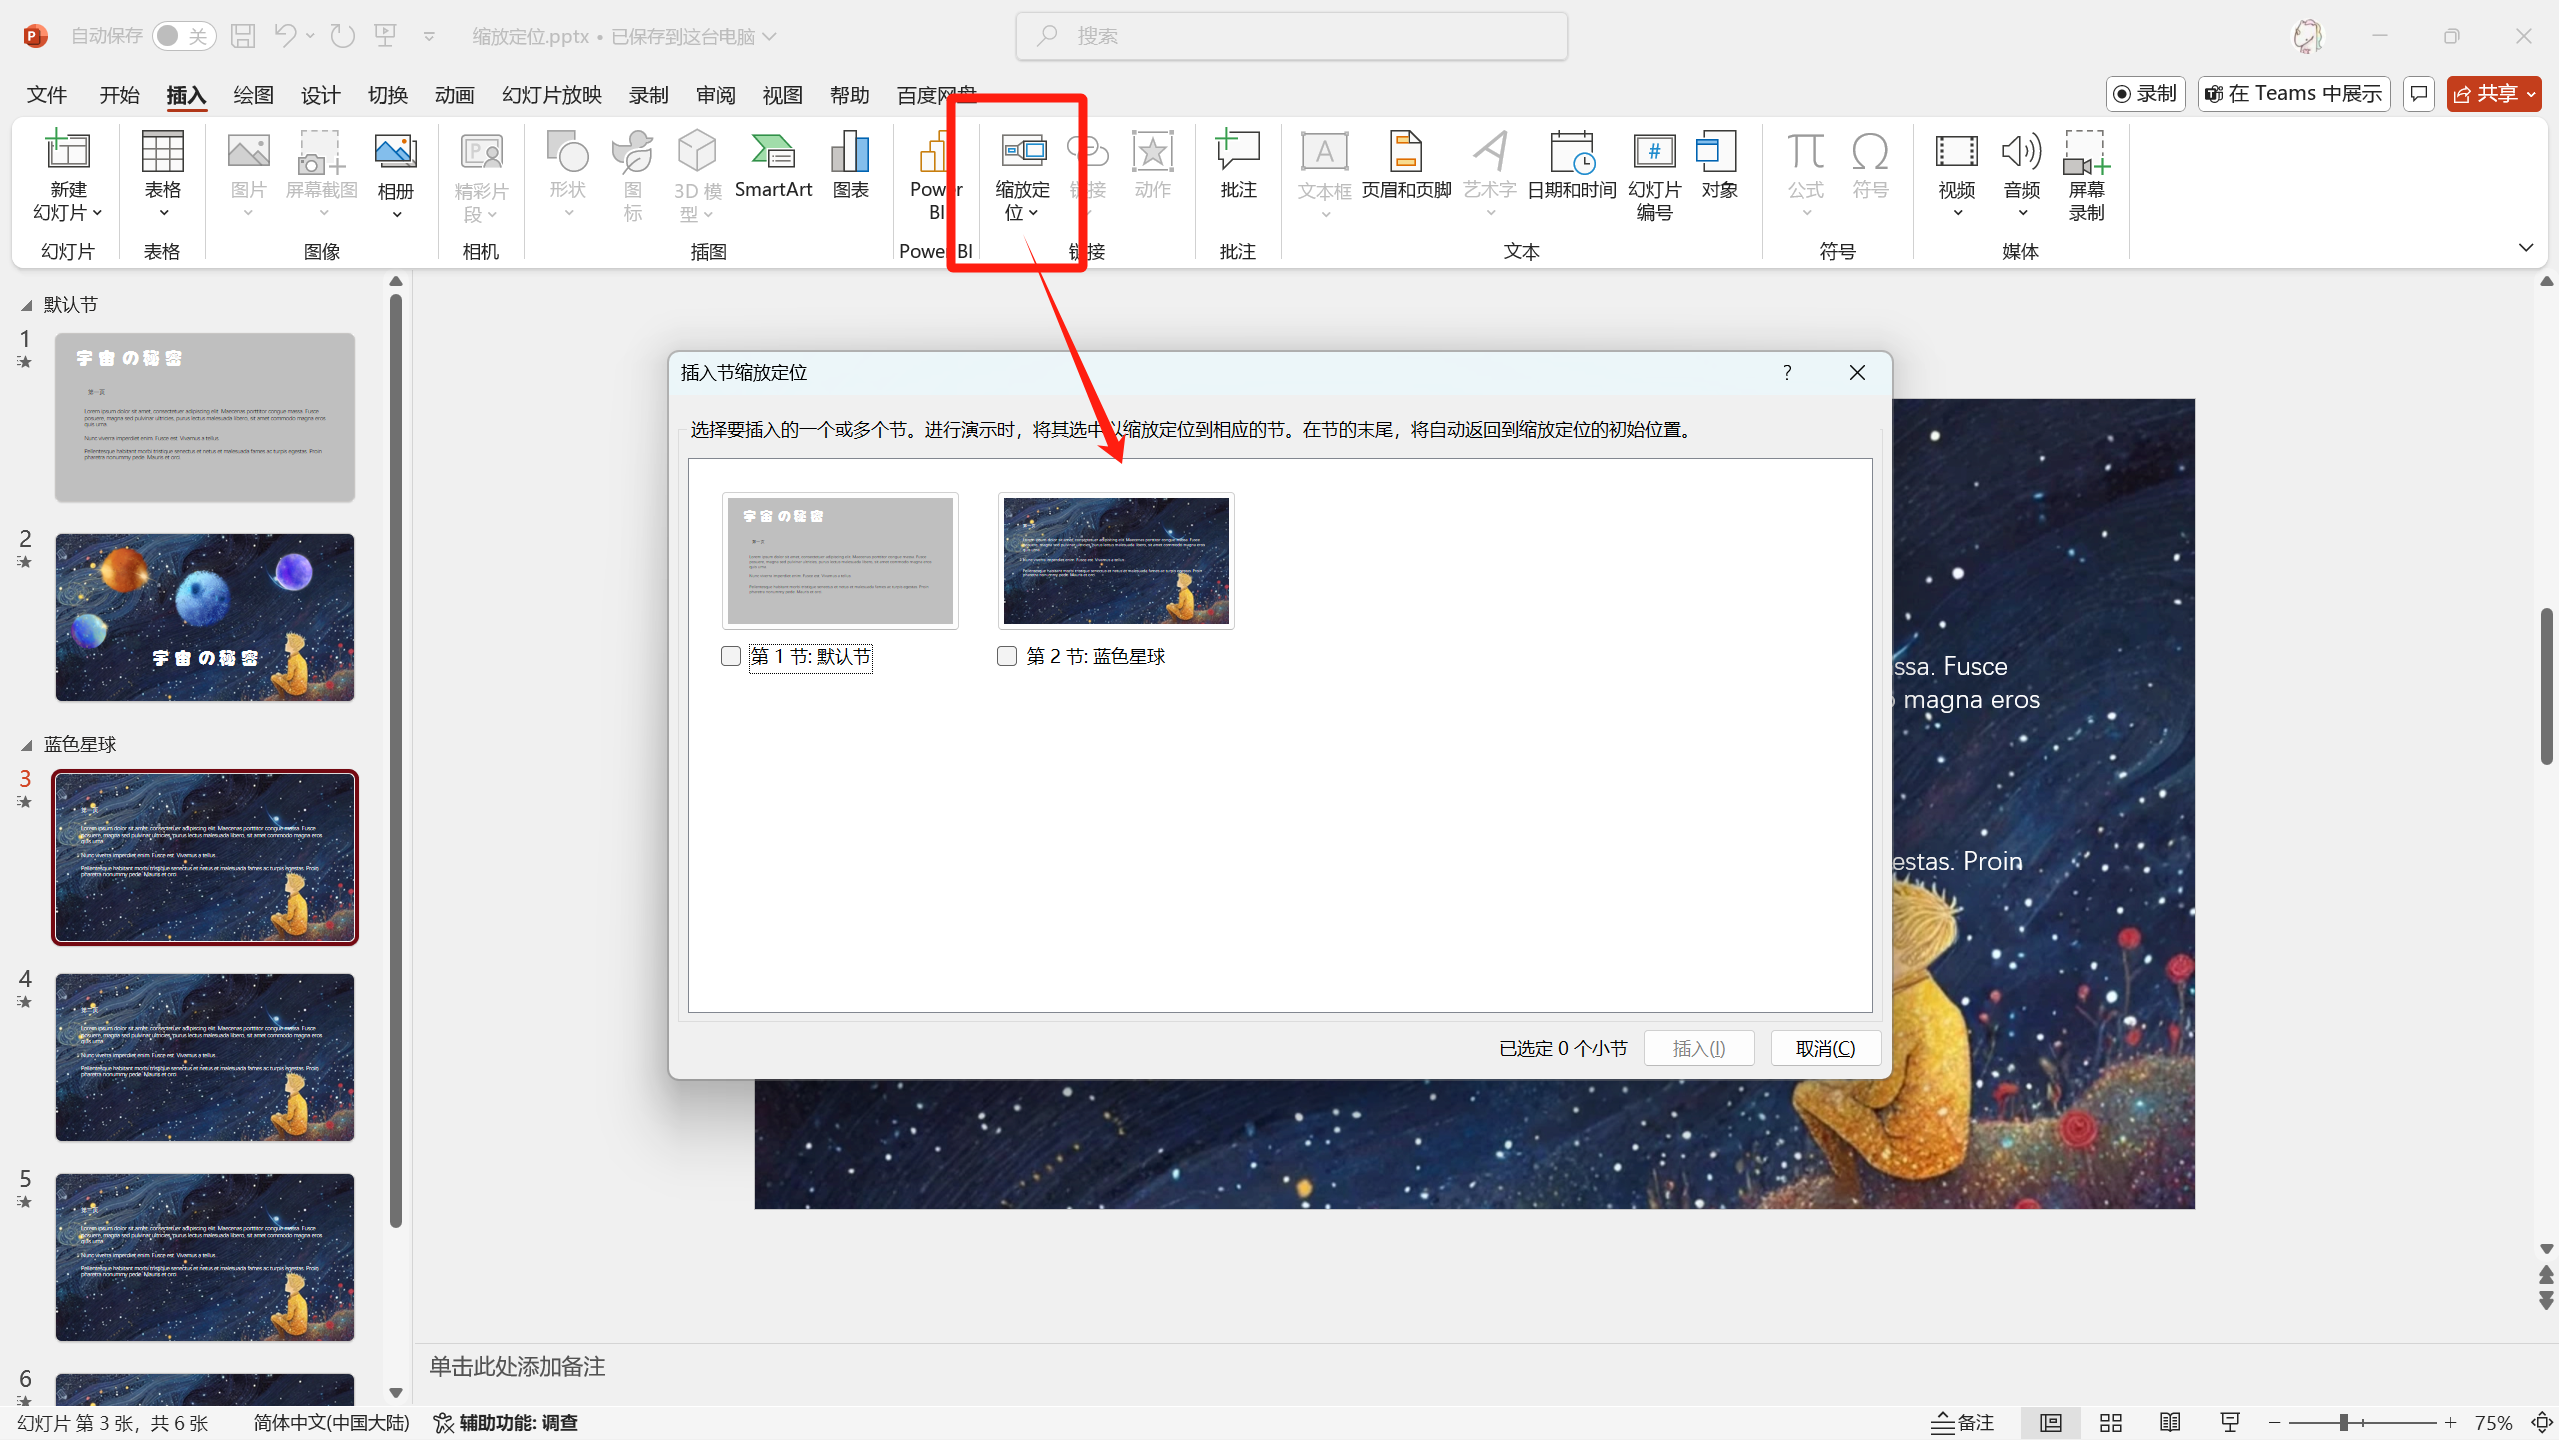Switch to the Home (开始) tab
This screenshot has height=1440, width=2559.
pyautogui.click(x=119, y=95)
